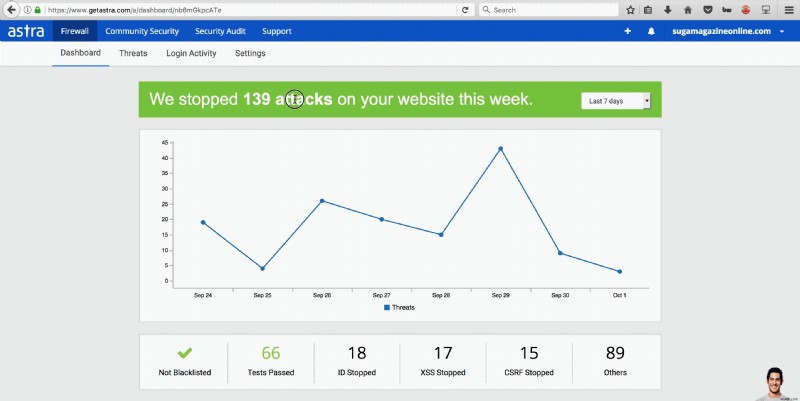Image resolution: width=800 pixels, height=401 pixels.
Task: Go to the browser home page icon
Action: click(688, 10)
